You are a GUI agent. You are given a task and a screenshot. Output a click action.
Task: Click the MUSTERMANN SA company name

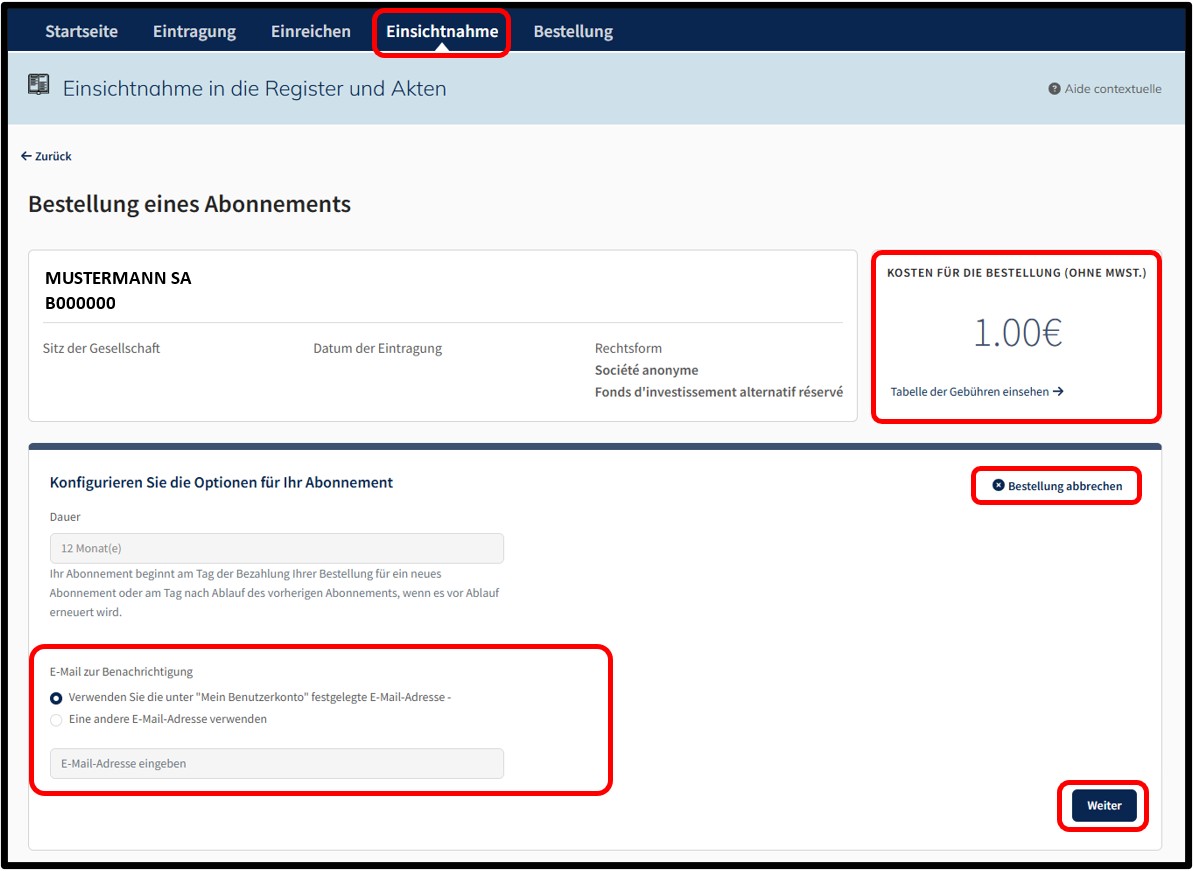[118, 278]
